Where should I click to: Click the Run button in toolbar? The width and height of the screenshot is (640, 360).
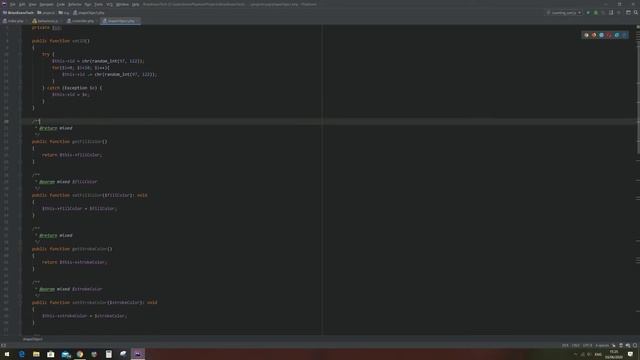[x=588, y=13]
